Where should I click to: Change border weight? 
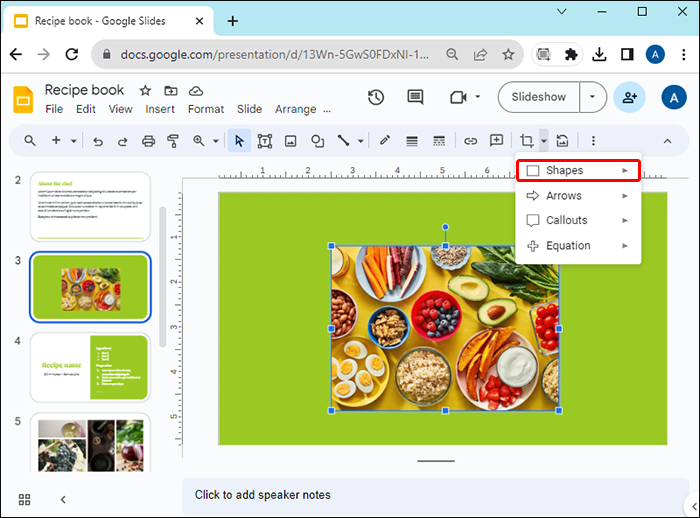(412, 141)
